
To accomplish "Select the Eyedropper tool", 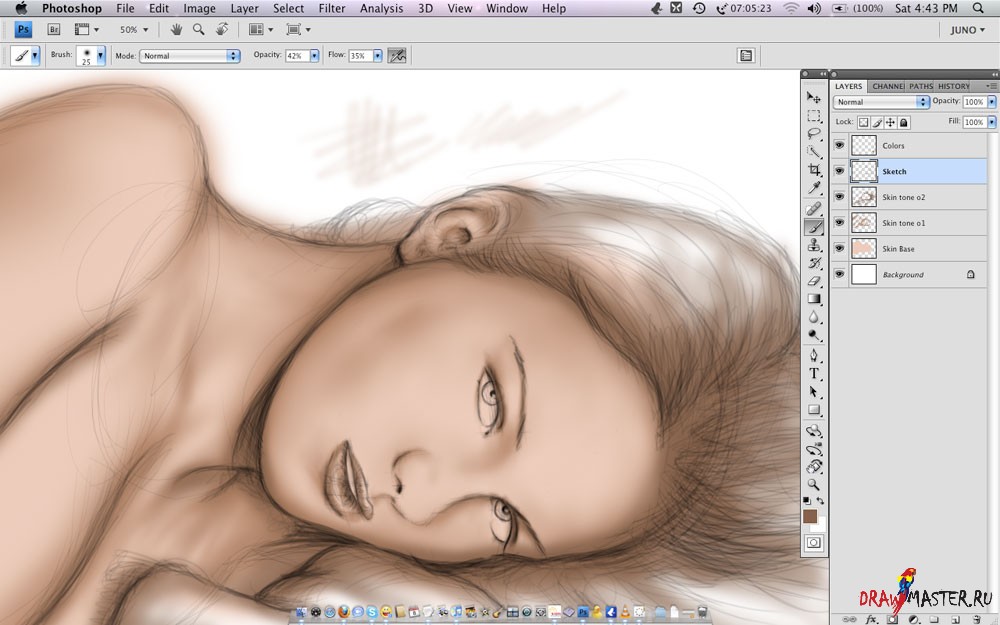I will tap(814, 187).
